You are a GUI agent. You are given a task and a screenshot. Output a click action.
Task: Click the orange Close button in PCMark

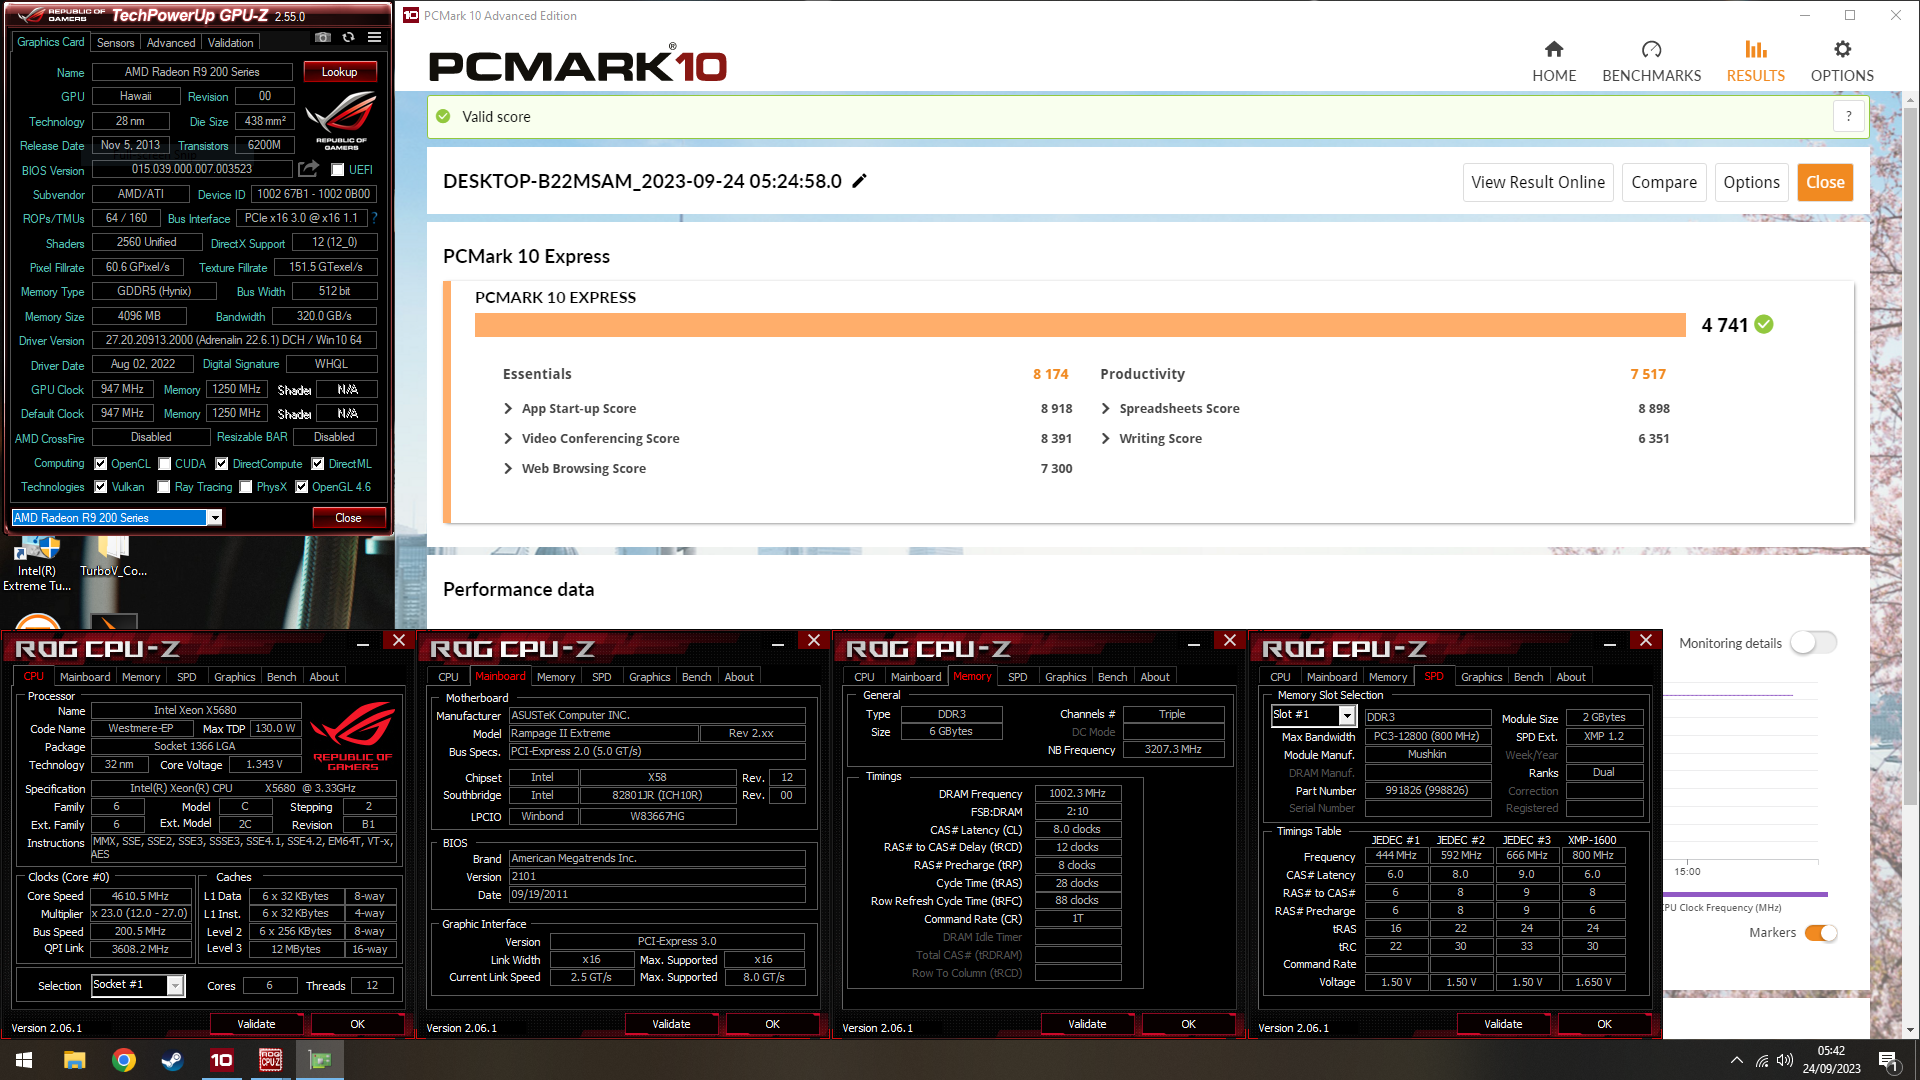(x=1824, y=182)
